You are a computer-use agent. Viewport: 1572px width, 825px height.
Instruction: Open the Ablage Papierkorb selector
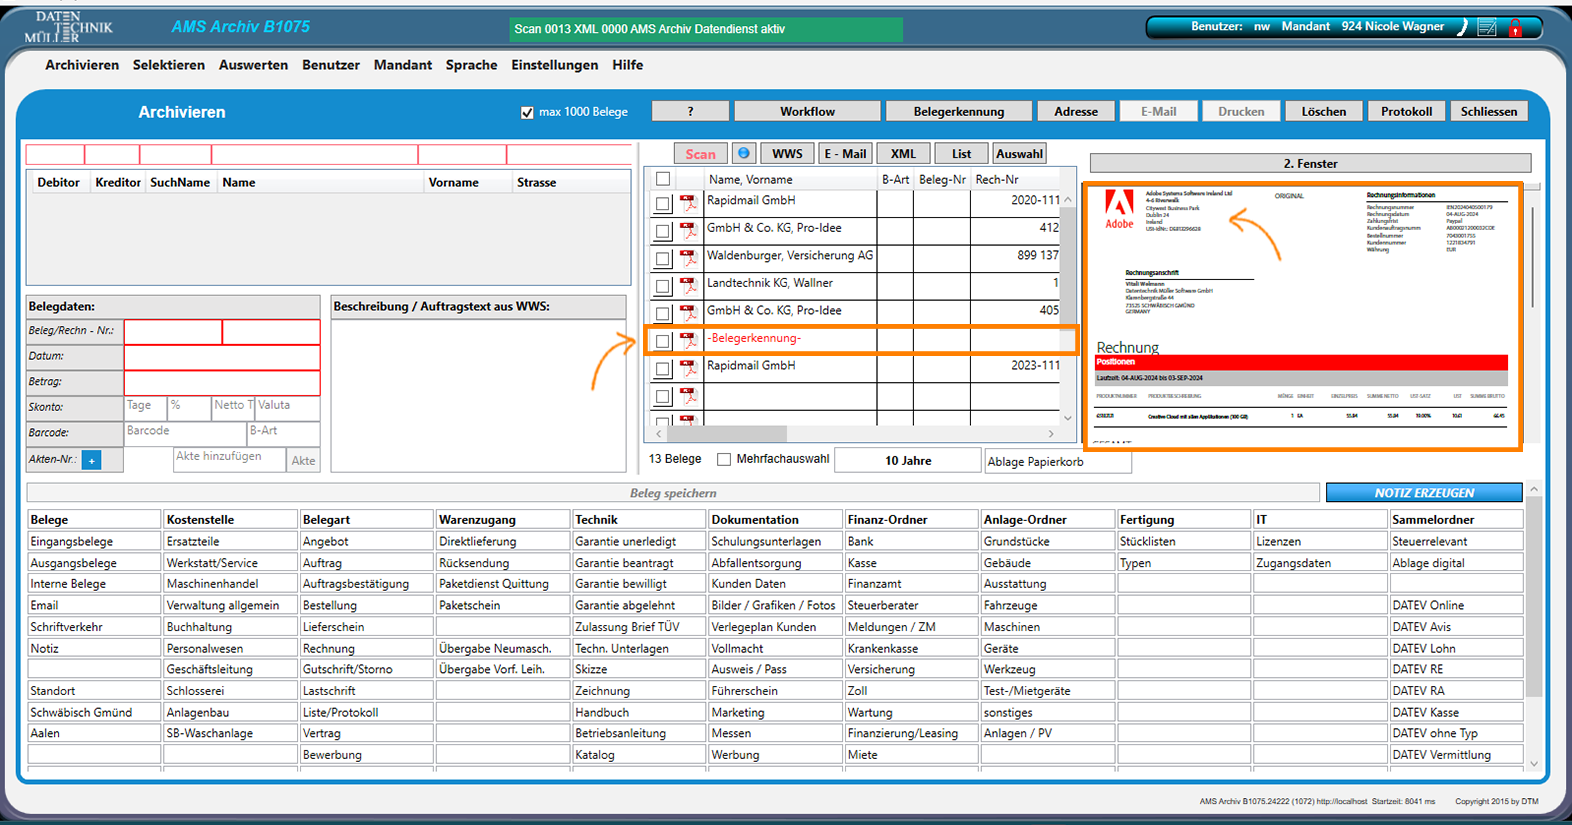click(1056, 462)
